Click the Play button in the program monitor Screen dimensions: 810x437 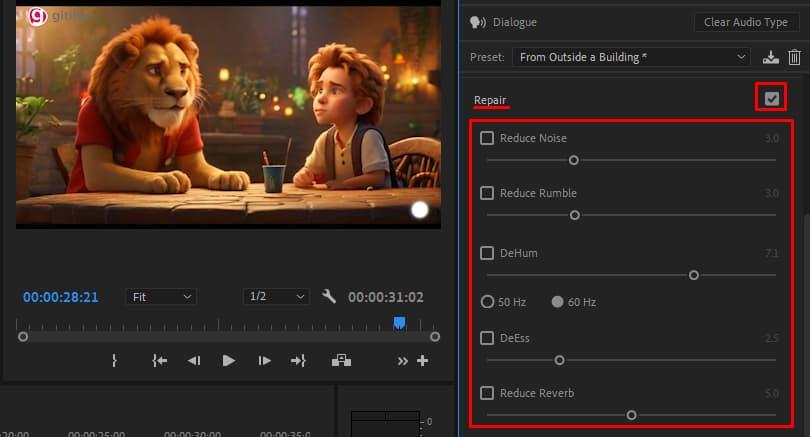pyautogui.click(x=229, y=361)
